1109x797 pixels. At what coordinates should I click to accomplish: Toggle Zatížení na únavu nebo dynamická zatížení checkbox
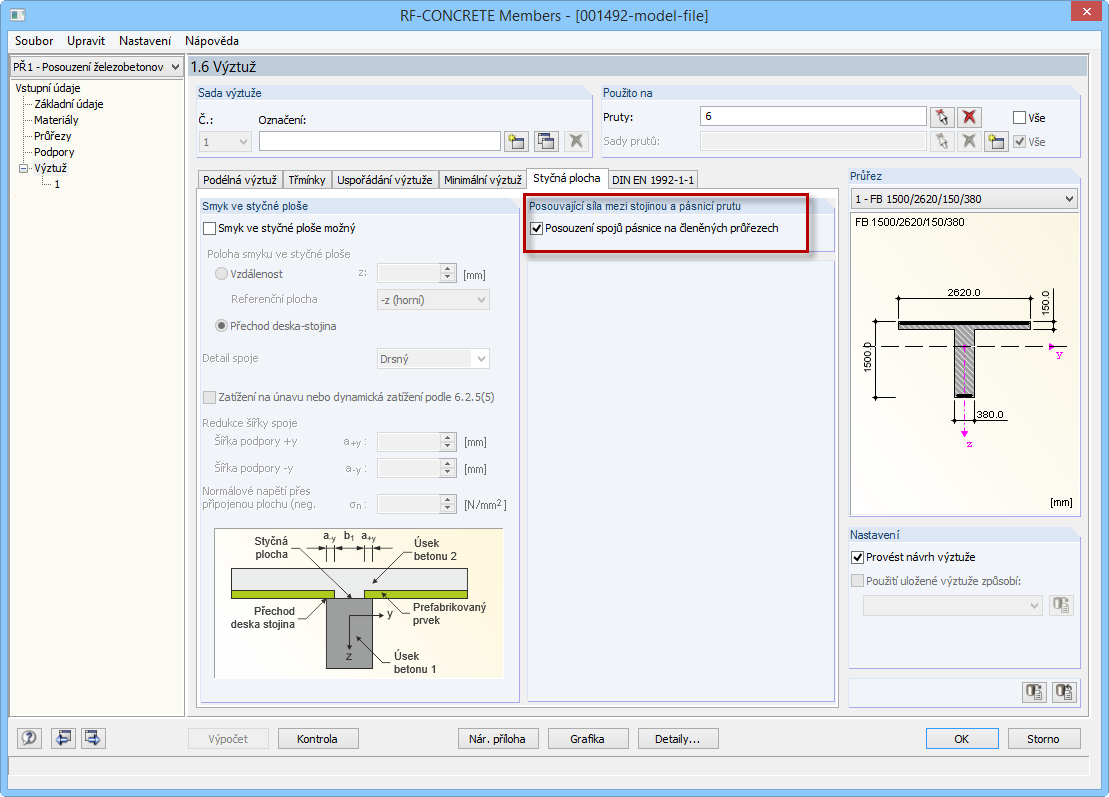pyautogui.click(x=209, y=397)
